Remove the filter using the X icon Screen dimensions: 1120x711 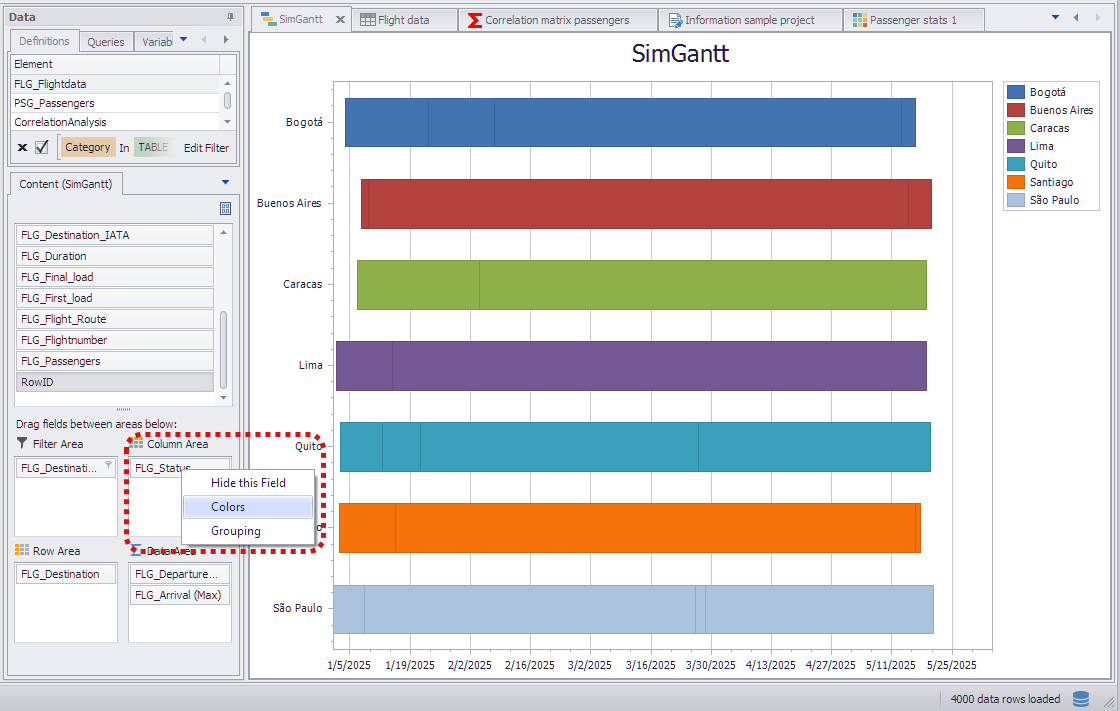click(x=22, y=148)
